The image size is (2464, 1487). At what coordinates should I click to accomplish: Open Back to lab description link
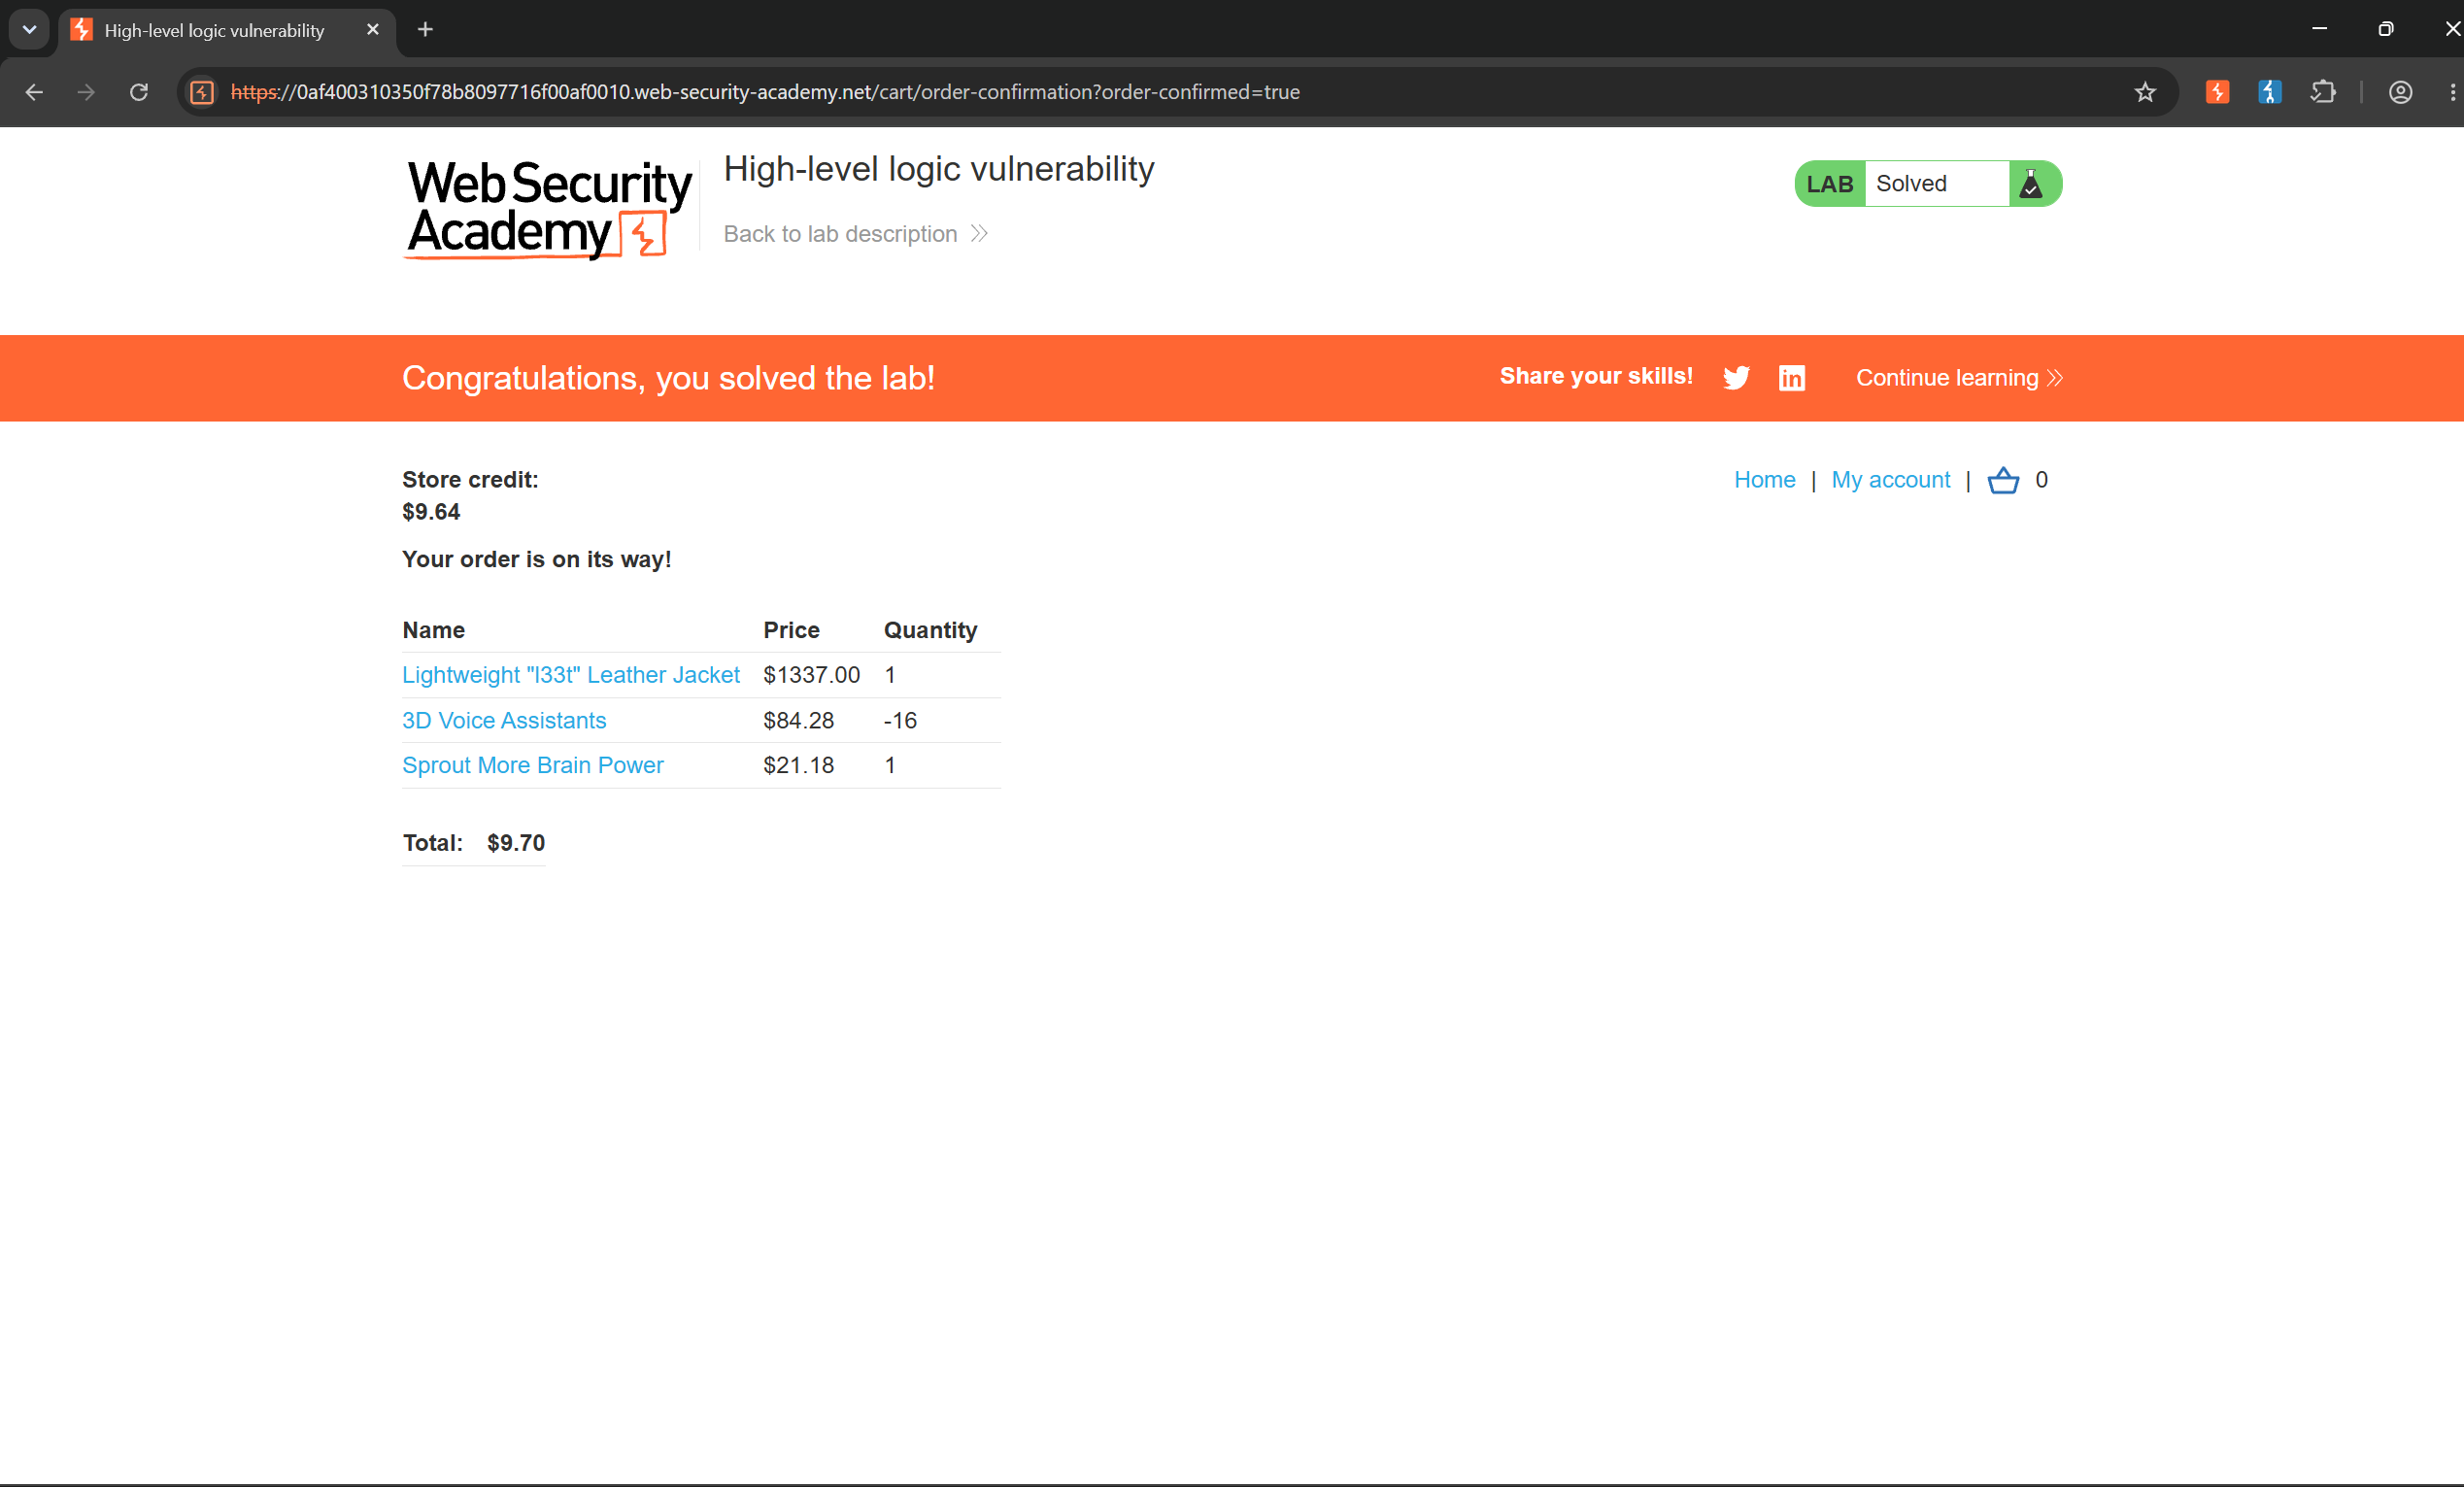[855, 234]
